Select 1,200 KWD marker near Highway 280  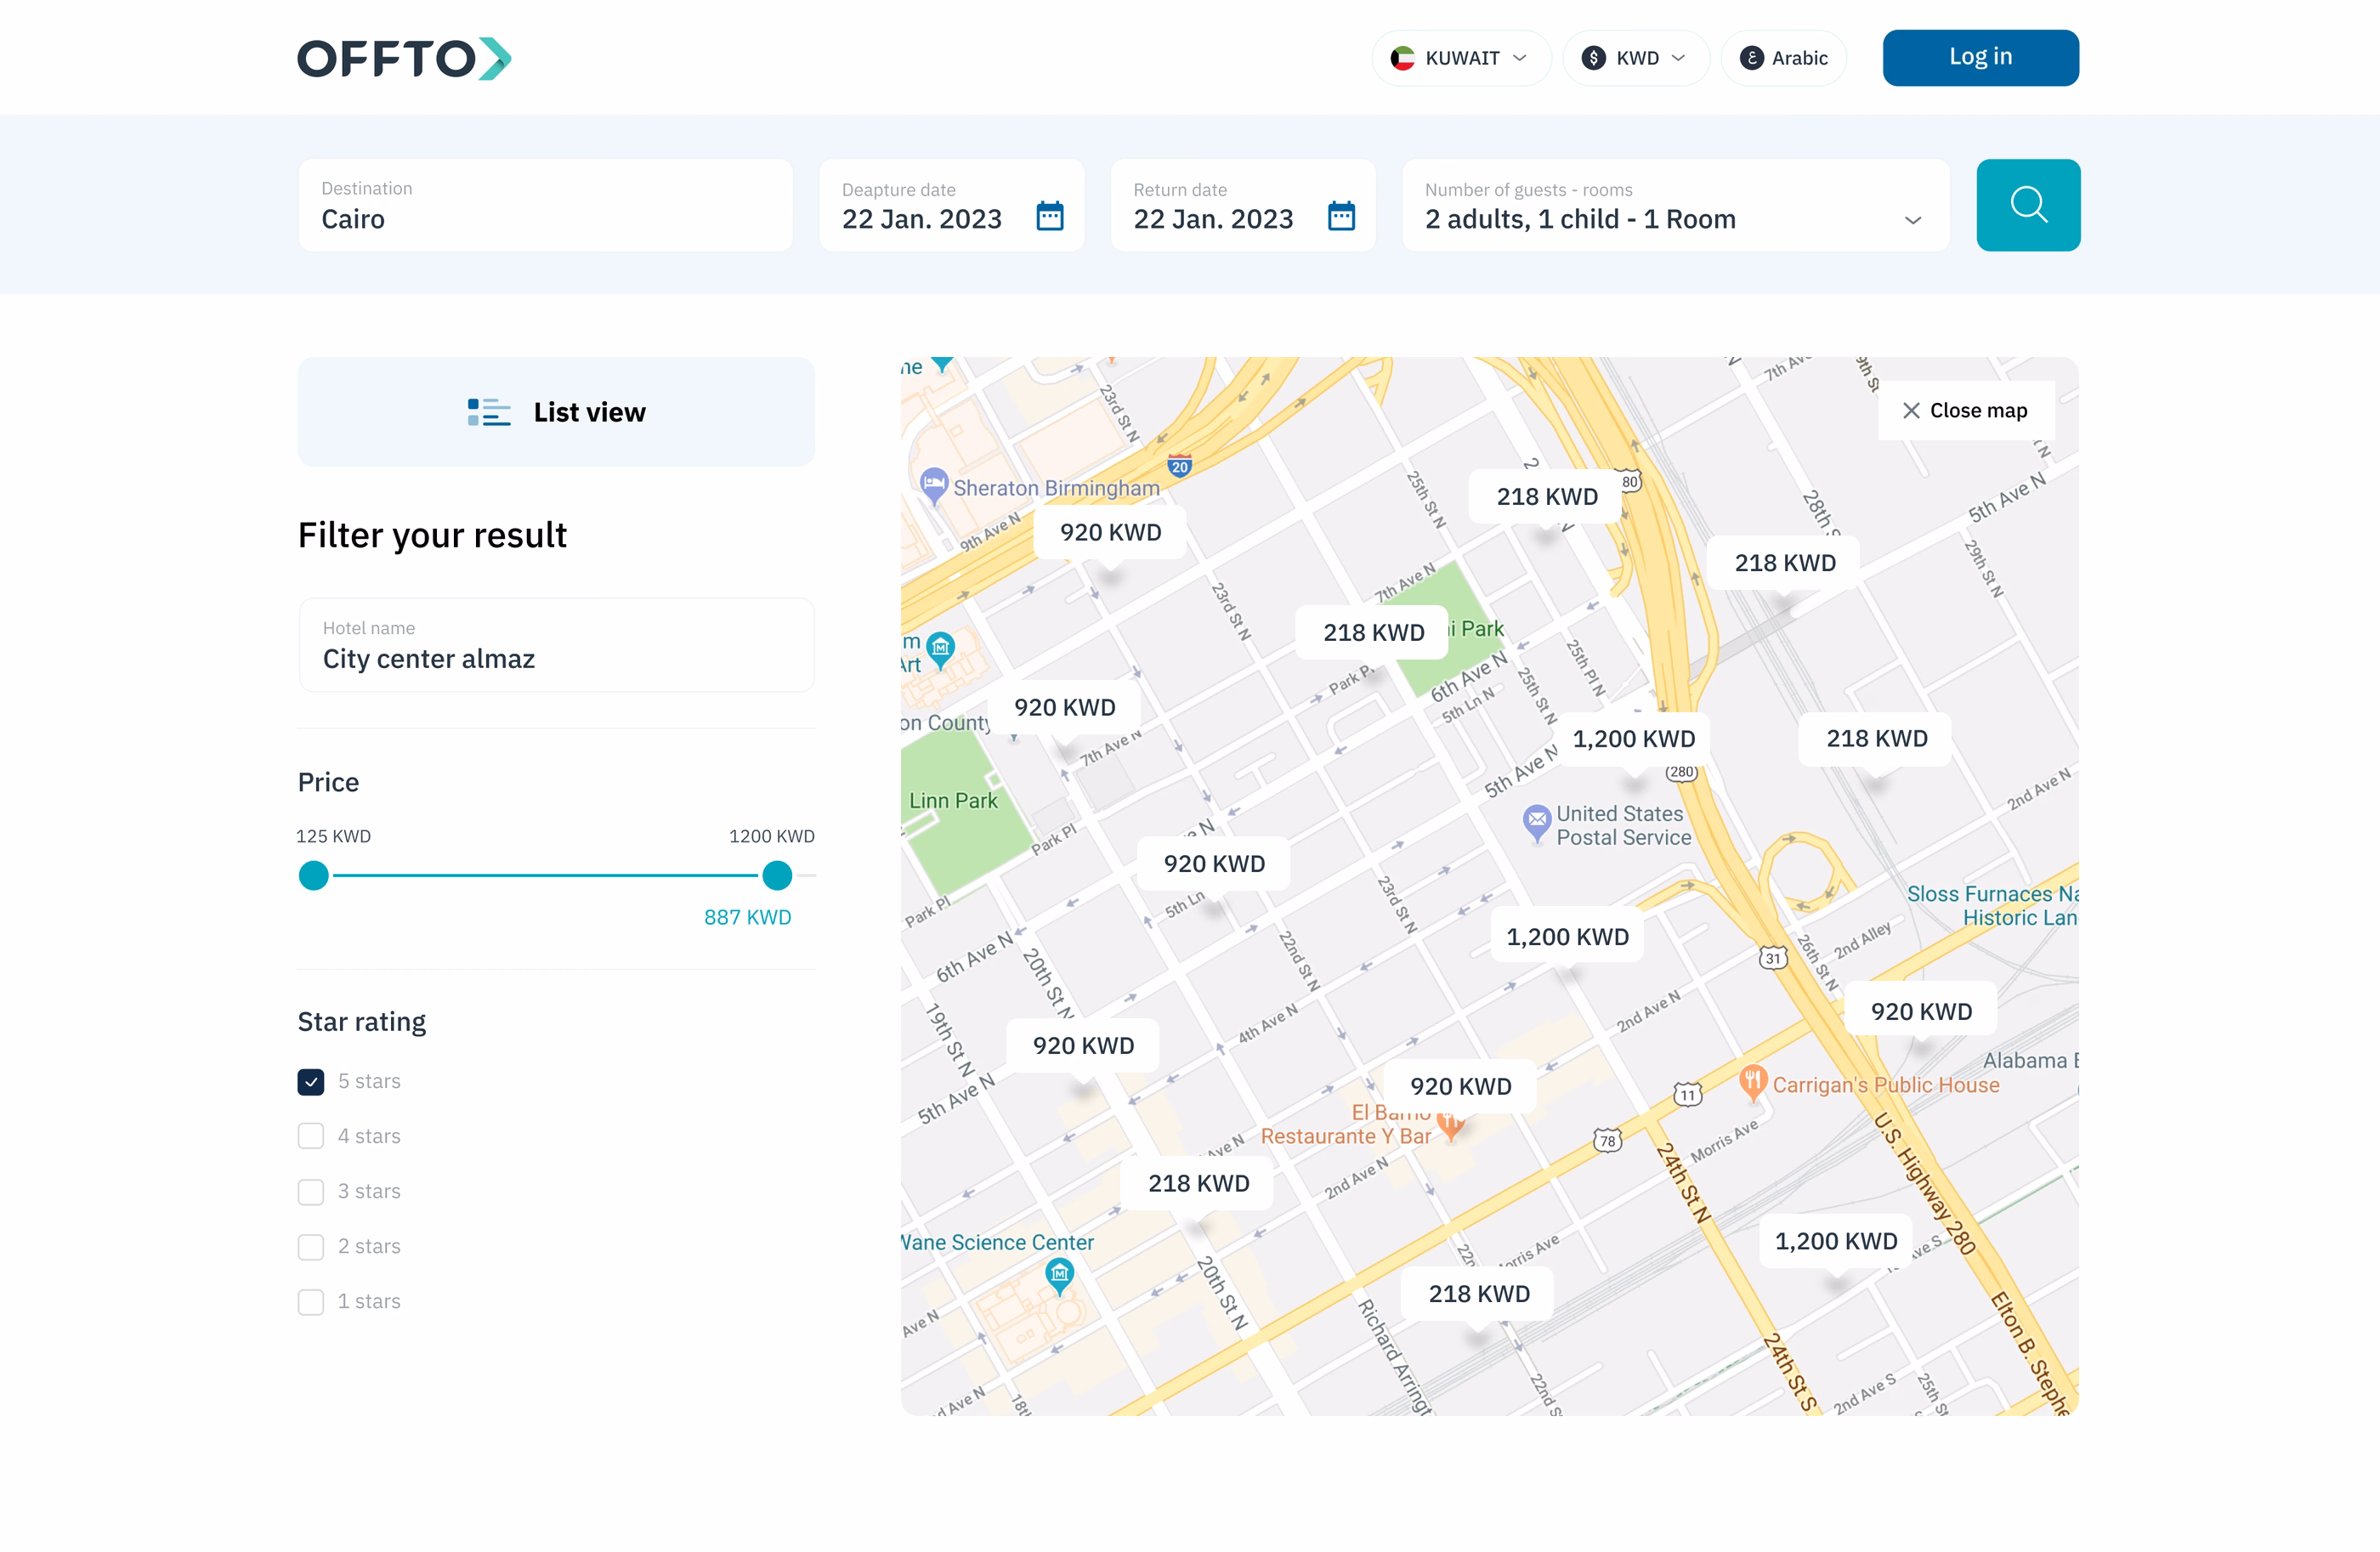pyautogui.click(x=1836, y=1241)
